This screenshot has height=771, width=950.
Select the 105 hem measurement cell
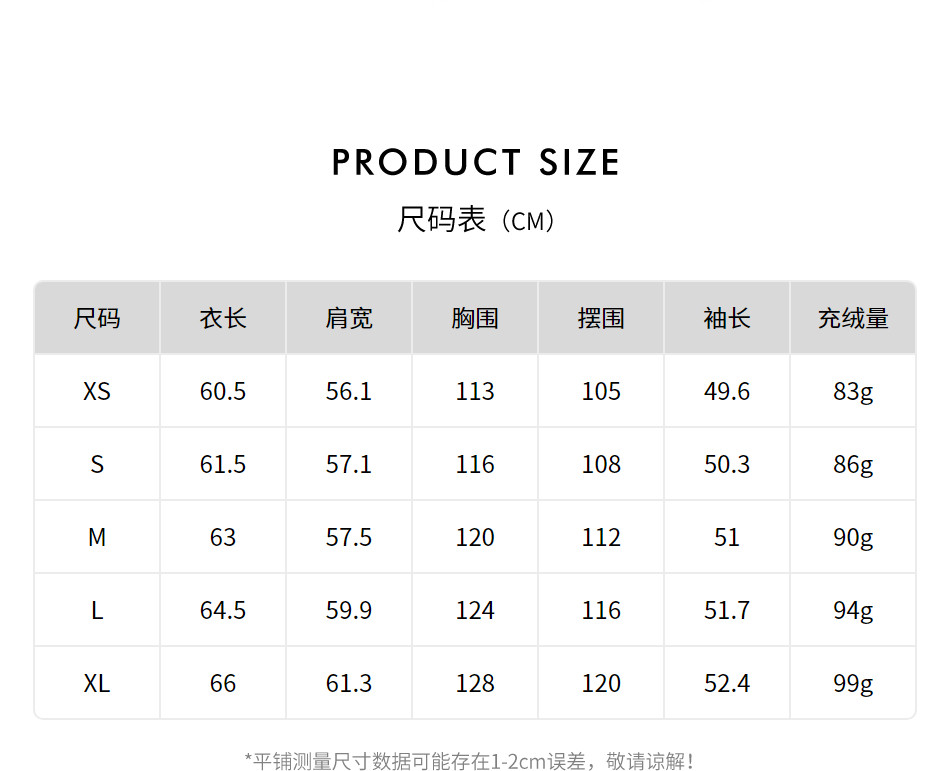601,391
